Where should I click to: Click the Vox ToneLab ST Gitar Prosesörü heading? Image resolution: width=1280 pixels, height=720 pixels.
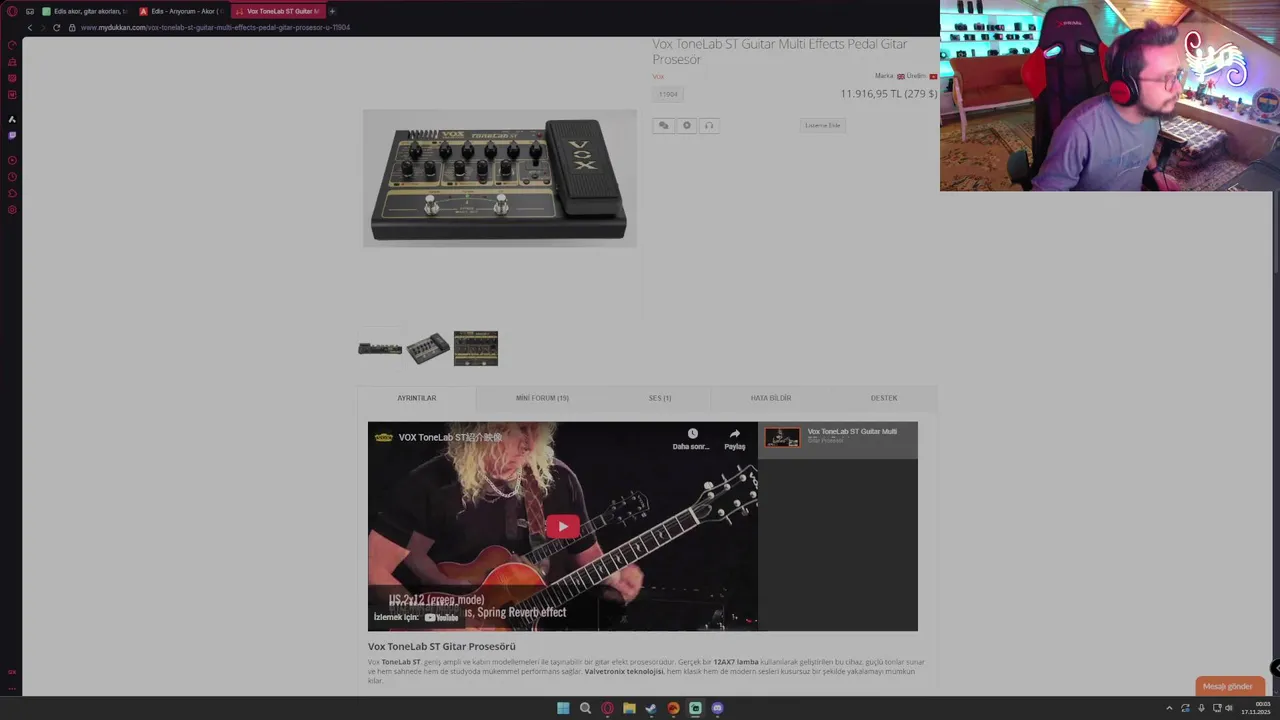tap(442, 646)
